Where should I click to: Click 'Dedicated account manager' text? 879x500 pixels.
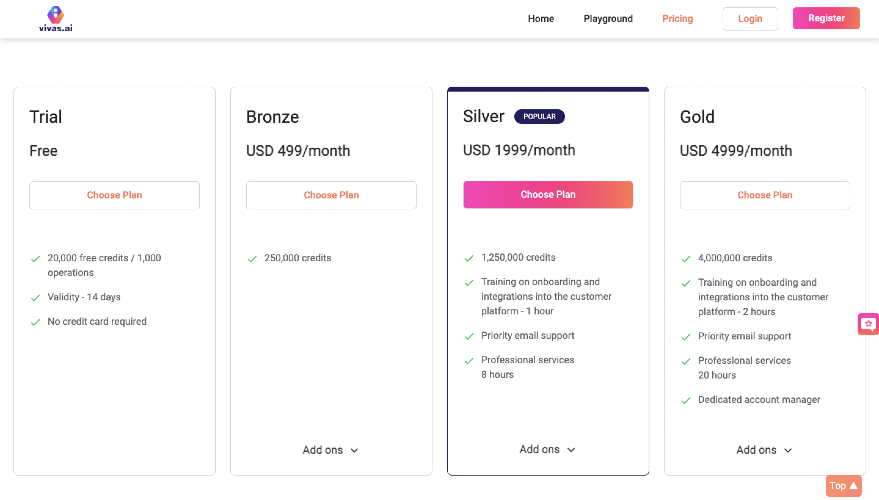click(x=759, y=400)
